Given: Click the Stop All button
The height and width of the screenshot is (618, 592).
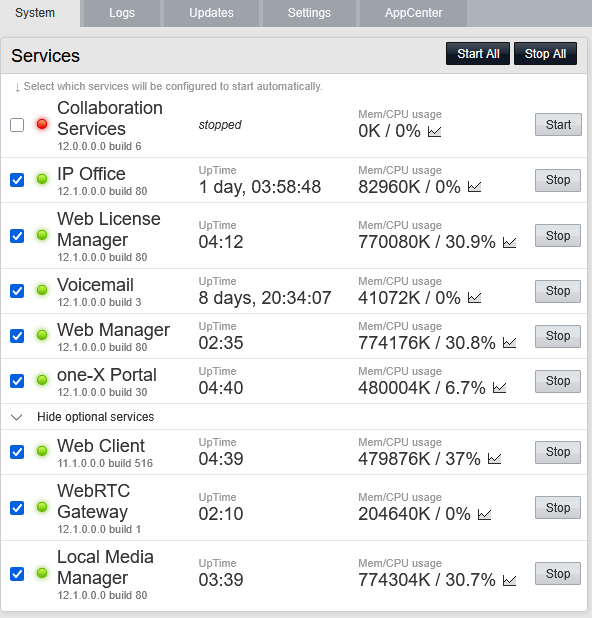Looking at the screenshot, I should tap(545, 54).
